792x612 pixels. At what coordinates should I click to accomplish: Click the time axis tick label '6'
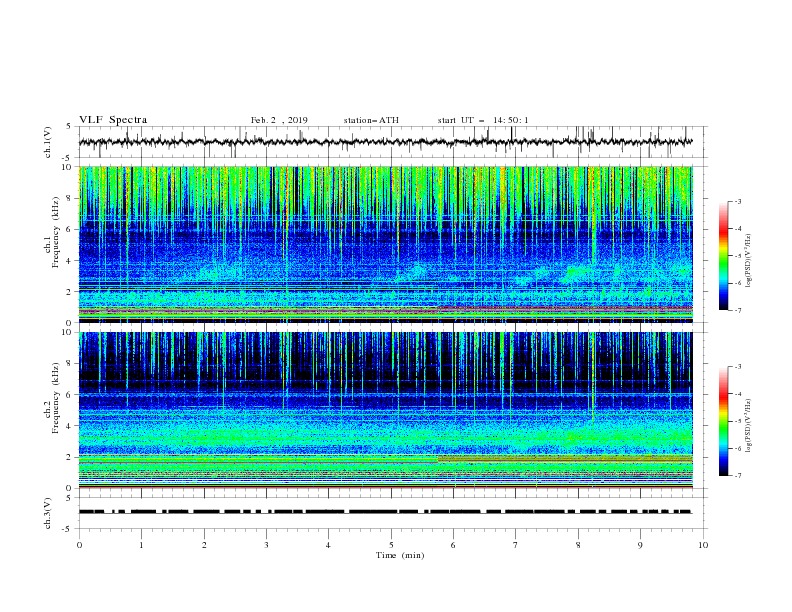click(453, 545)
